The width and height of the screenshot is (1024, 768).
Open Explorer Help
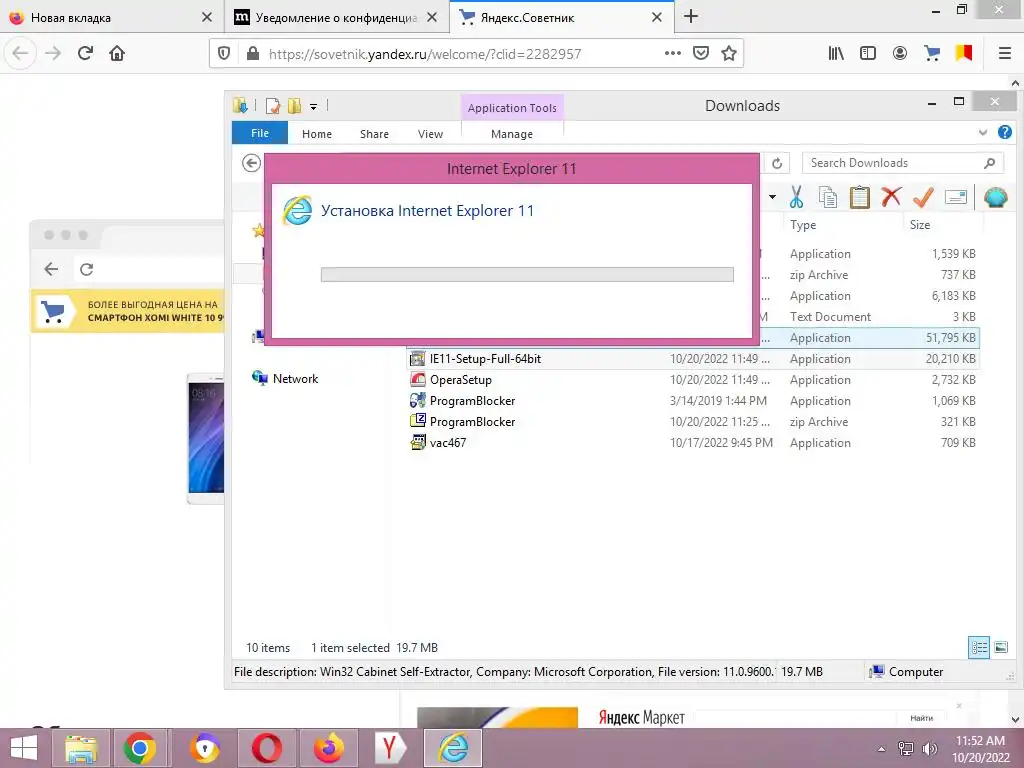click(x=1004, y=133)
